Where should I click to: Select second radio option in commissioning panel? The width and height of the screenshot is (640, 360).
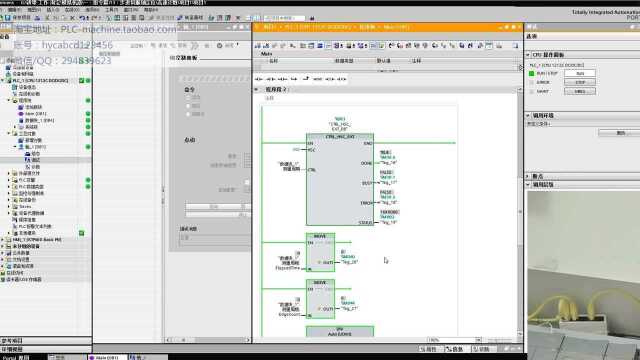pos(188,106)
